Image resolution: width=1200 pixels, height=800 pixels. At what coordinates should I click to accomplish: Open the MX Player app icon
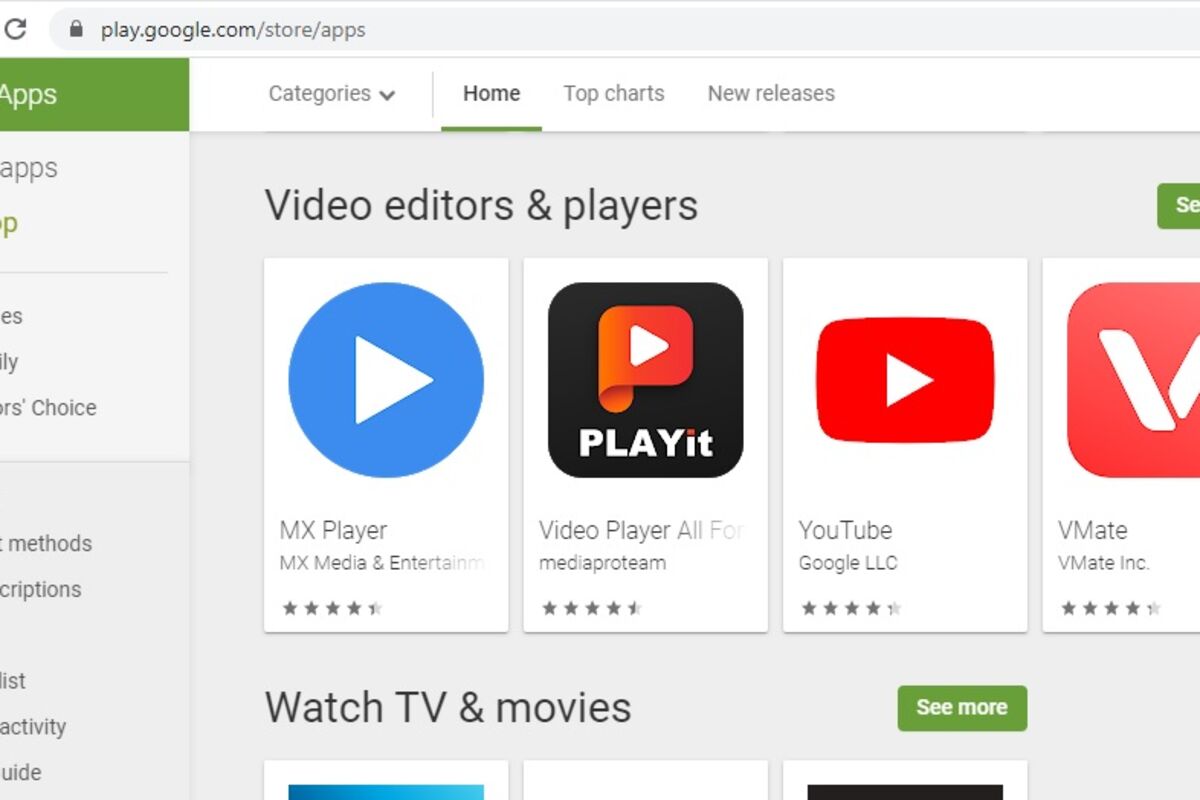(x=386, y=380)
